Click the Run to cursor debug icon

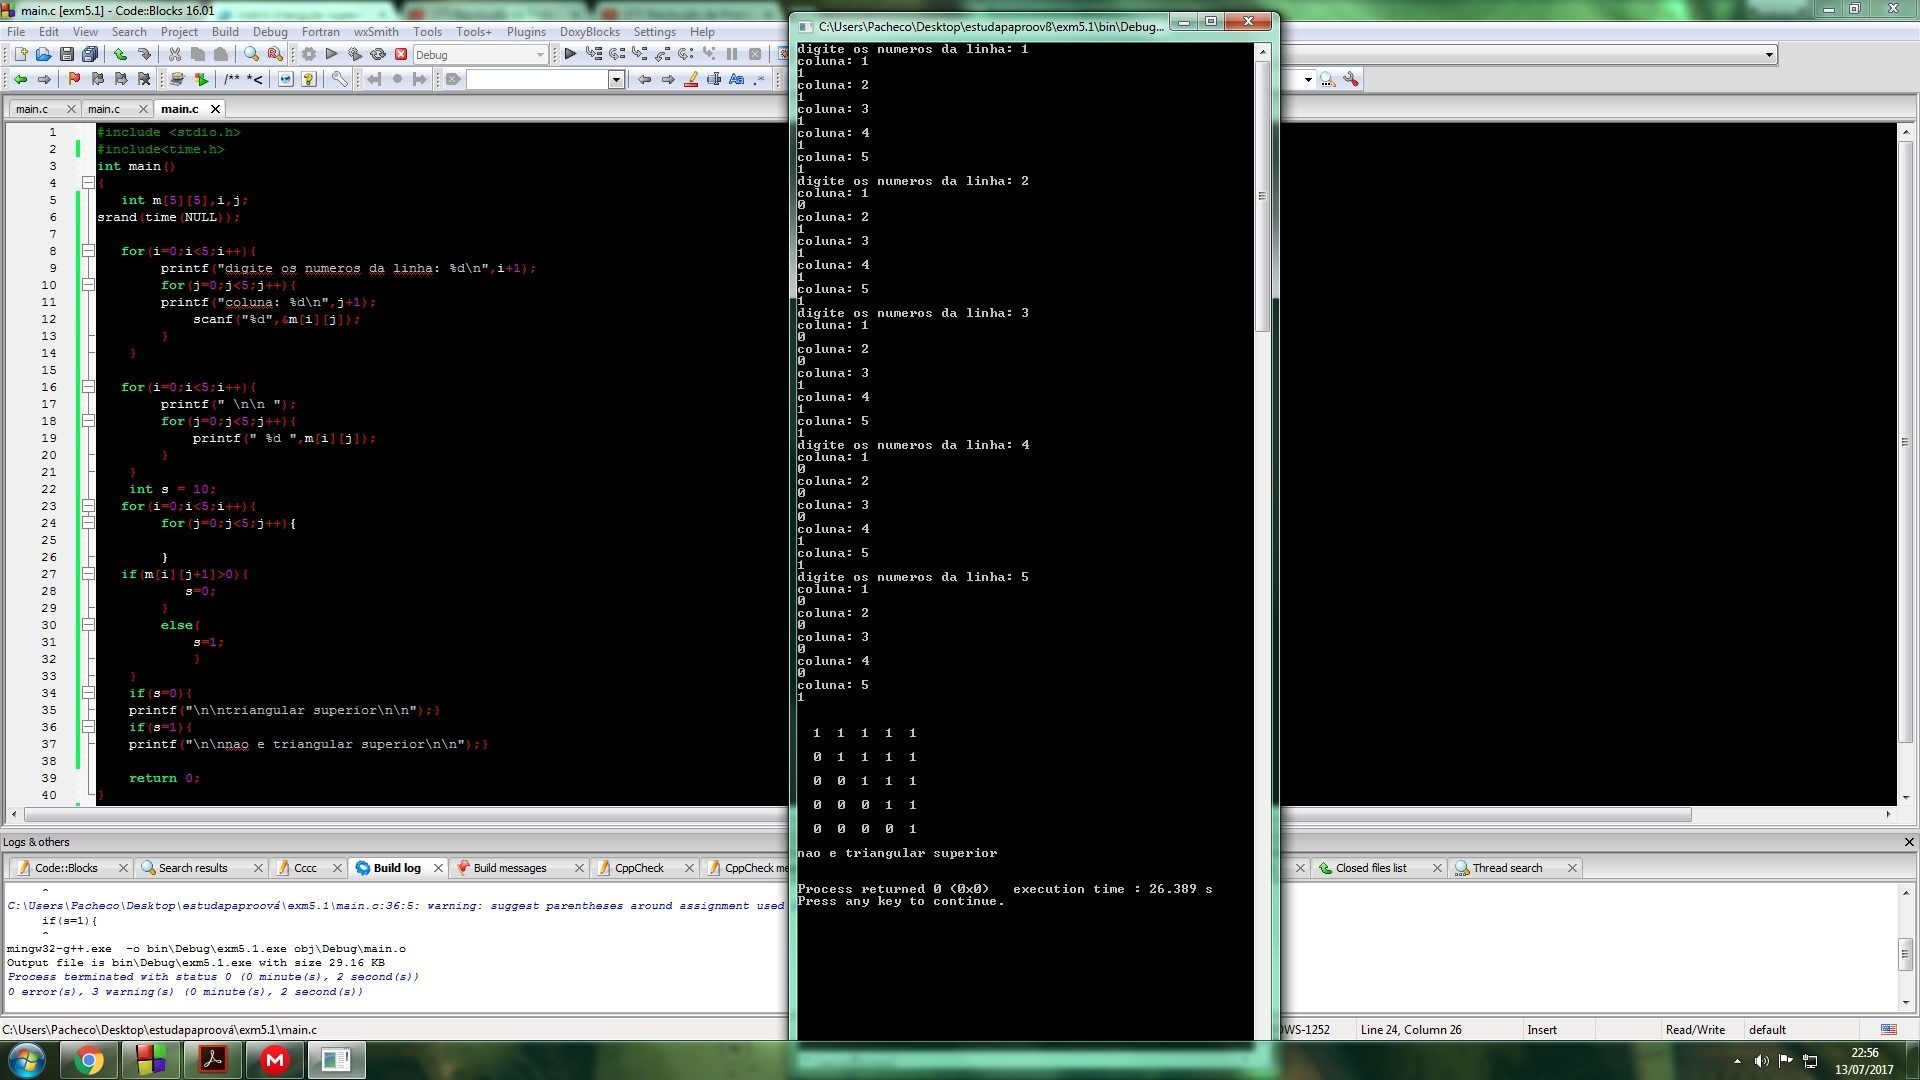(594, 54)
